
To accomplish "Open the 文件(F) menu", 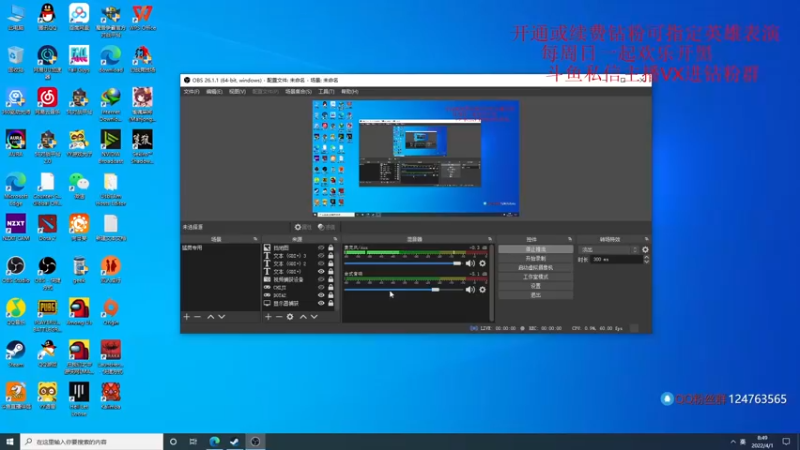I will click(191, 92).
